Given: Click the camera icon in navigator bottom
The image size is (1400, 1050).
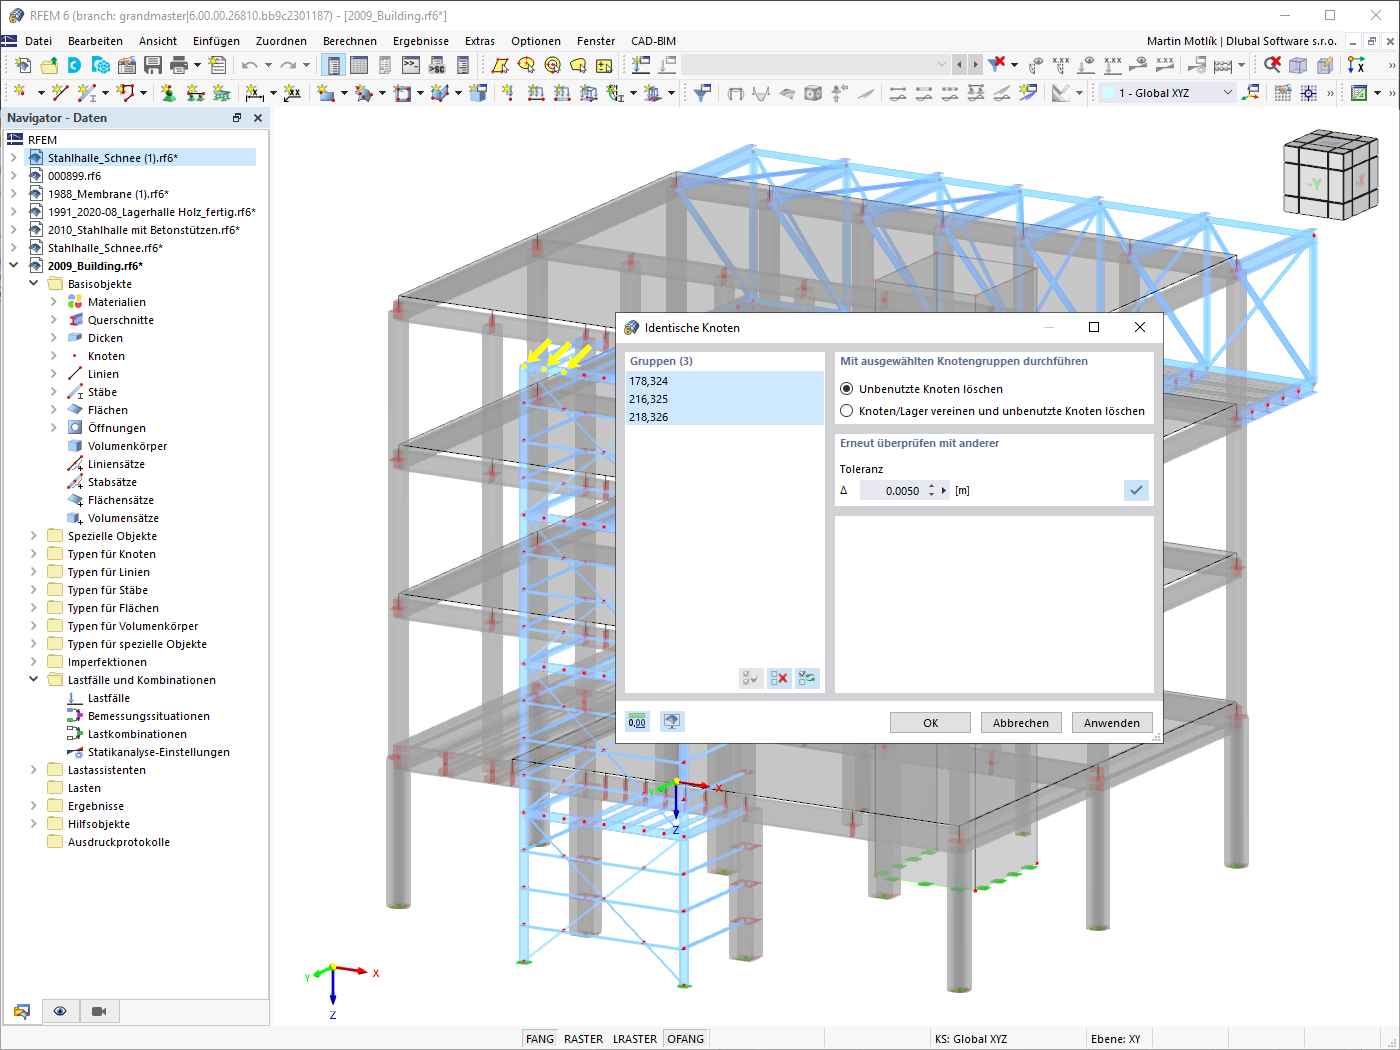Looking at the screenshot, I should pyautogui.click(x=99, y=1011).
